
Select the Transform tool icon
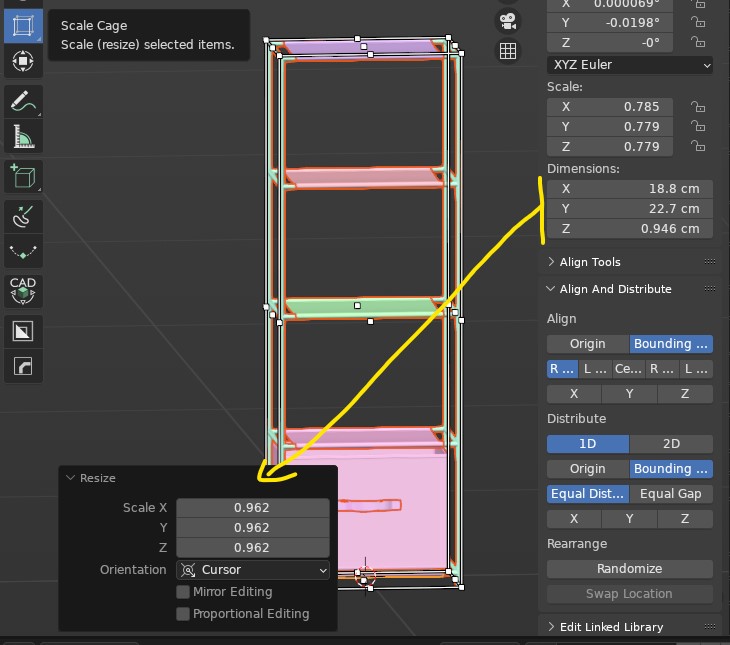[x=23, y=61]
